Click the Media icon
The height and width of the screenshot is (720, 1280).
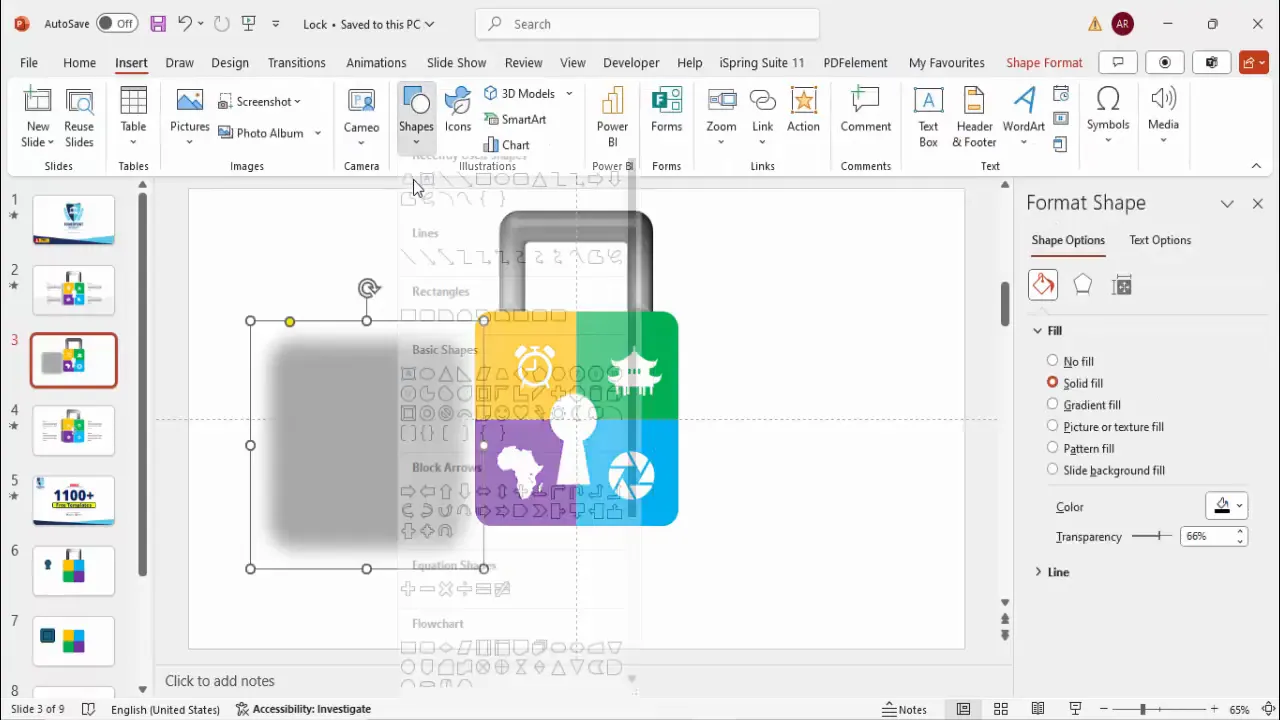tap(1163, 99)
